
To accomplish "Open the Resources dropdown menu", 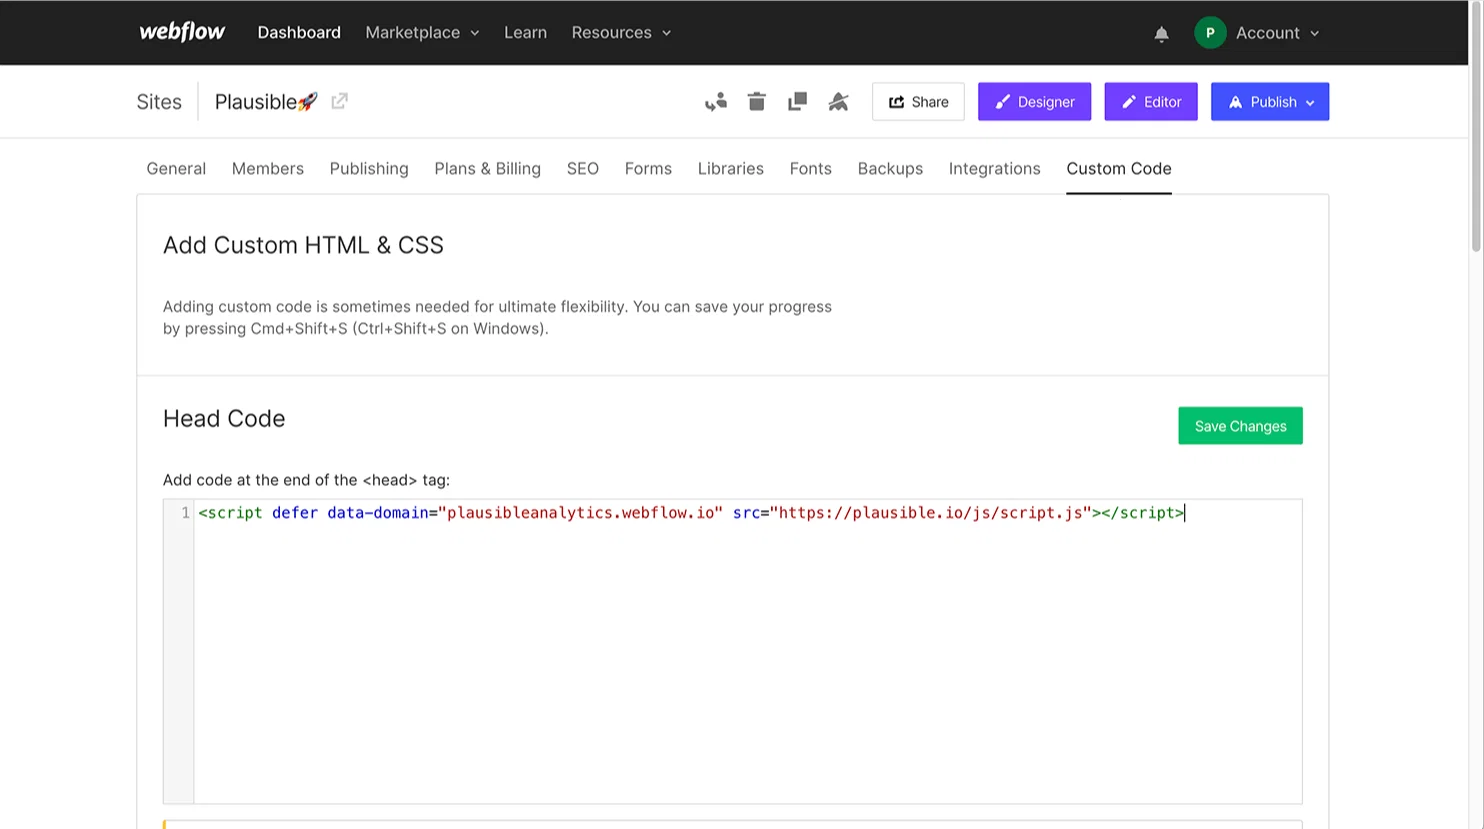I will click(621, 32).
